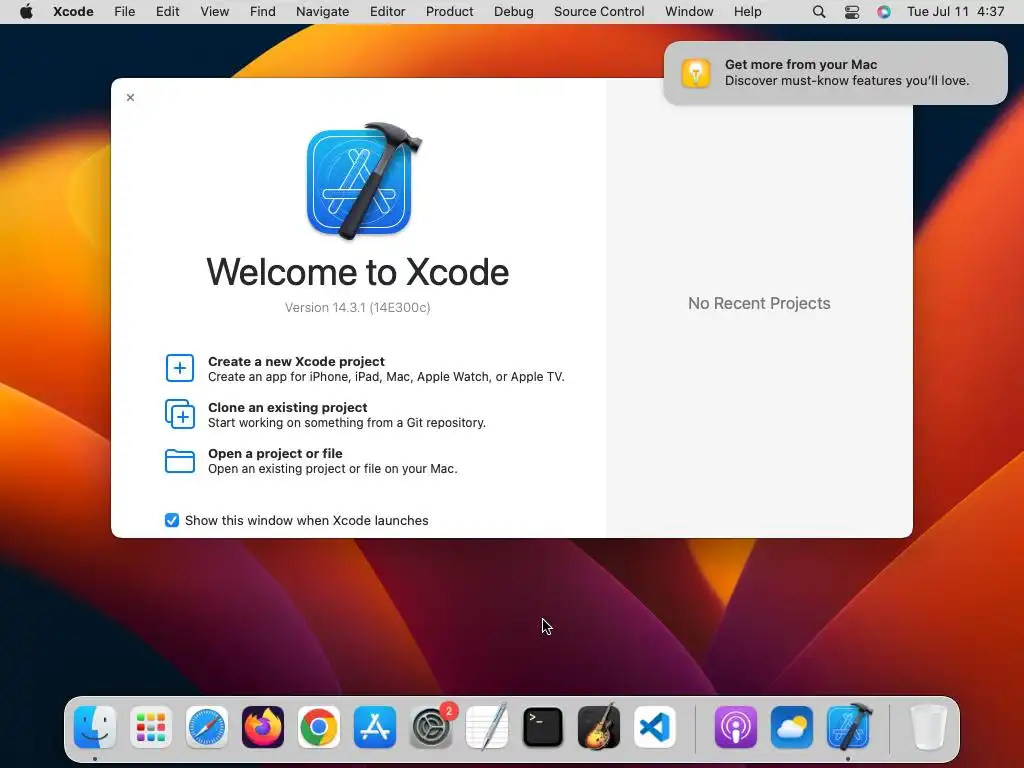This screenshot has height=768, width=1024.
Task: Open Finder from the Dock
Action: [95, 727]
